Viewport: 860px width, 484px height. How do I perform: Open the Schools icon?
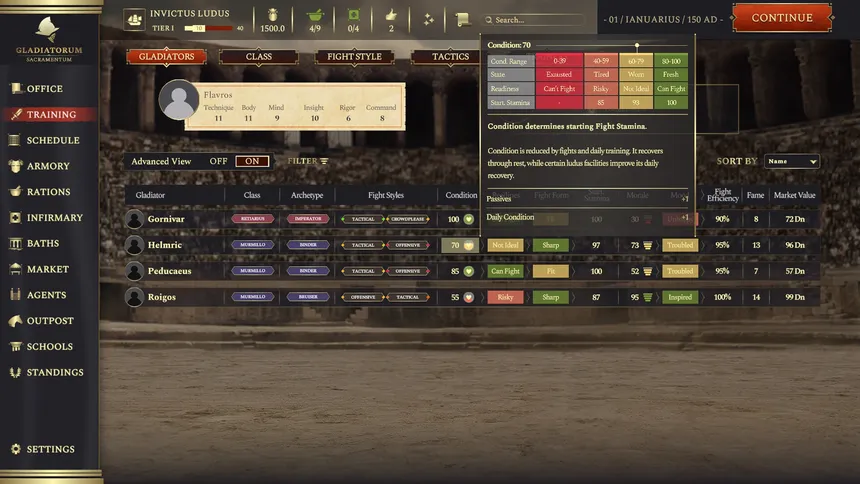[x=15, y=346]
